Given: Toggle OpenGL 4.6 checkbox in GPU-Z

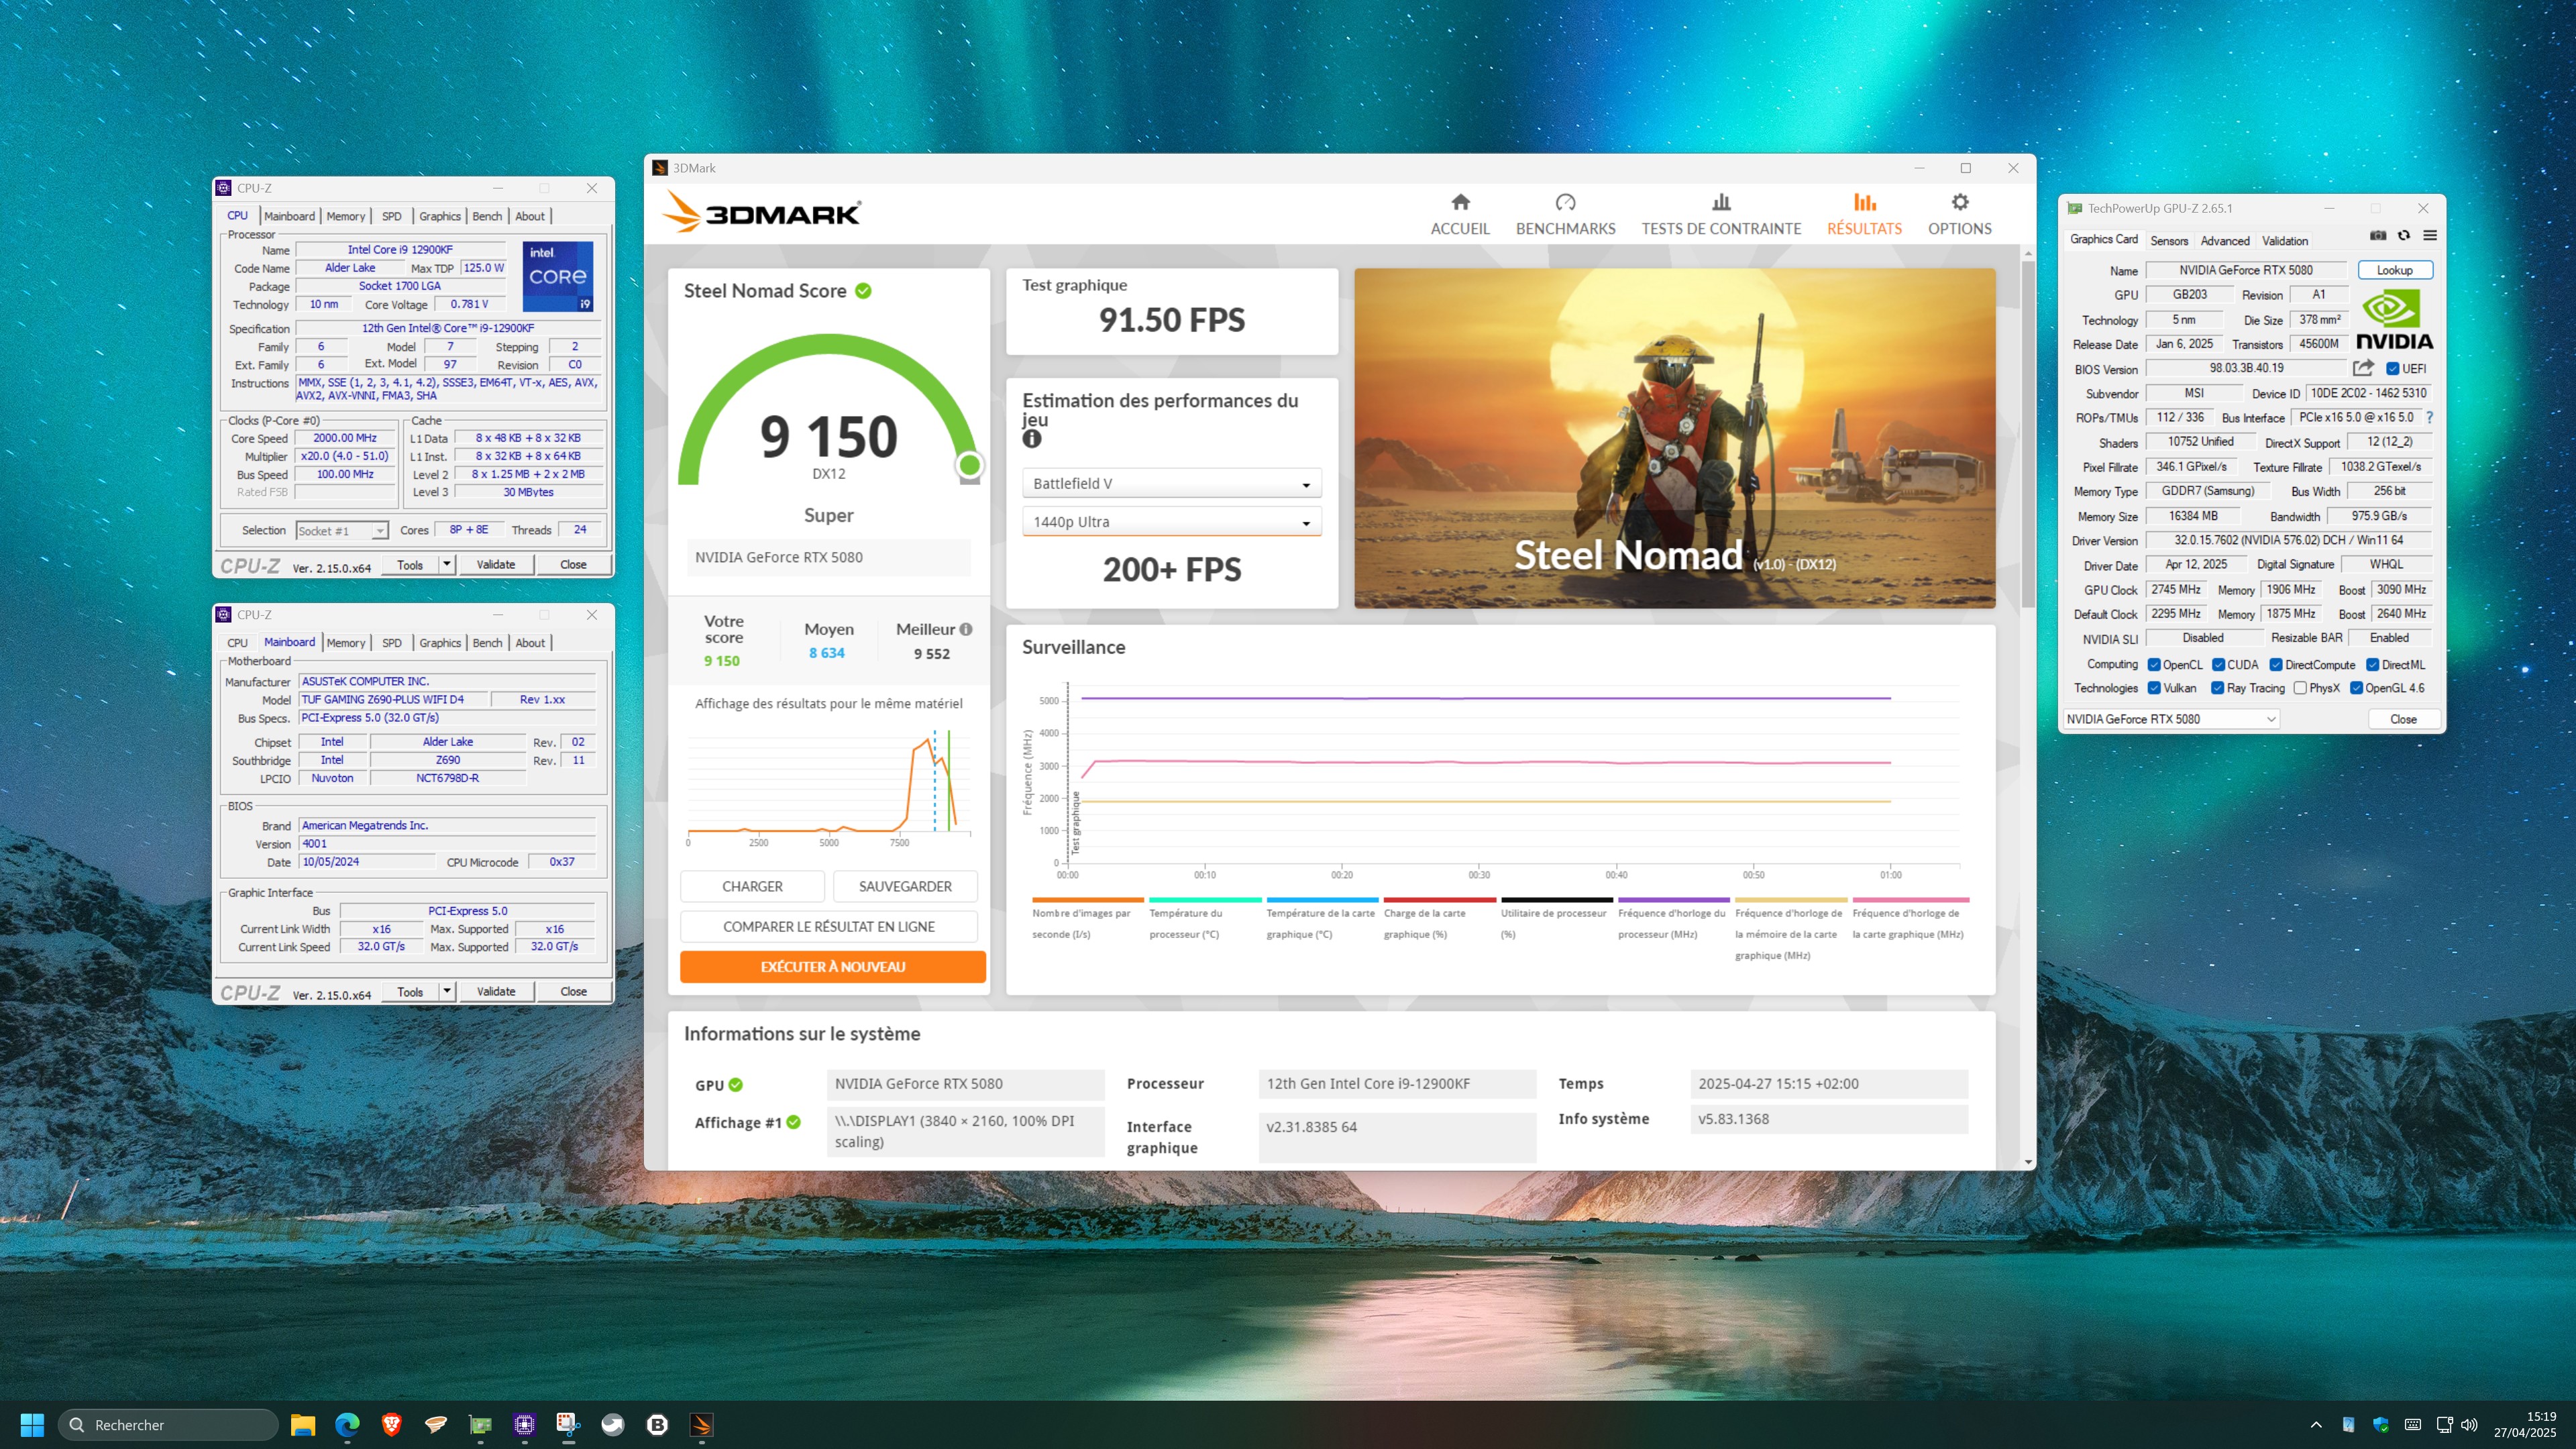Looking at the screenshot, I should (x=2356, y=688).
